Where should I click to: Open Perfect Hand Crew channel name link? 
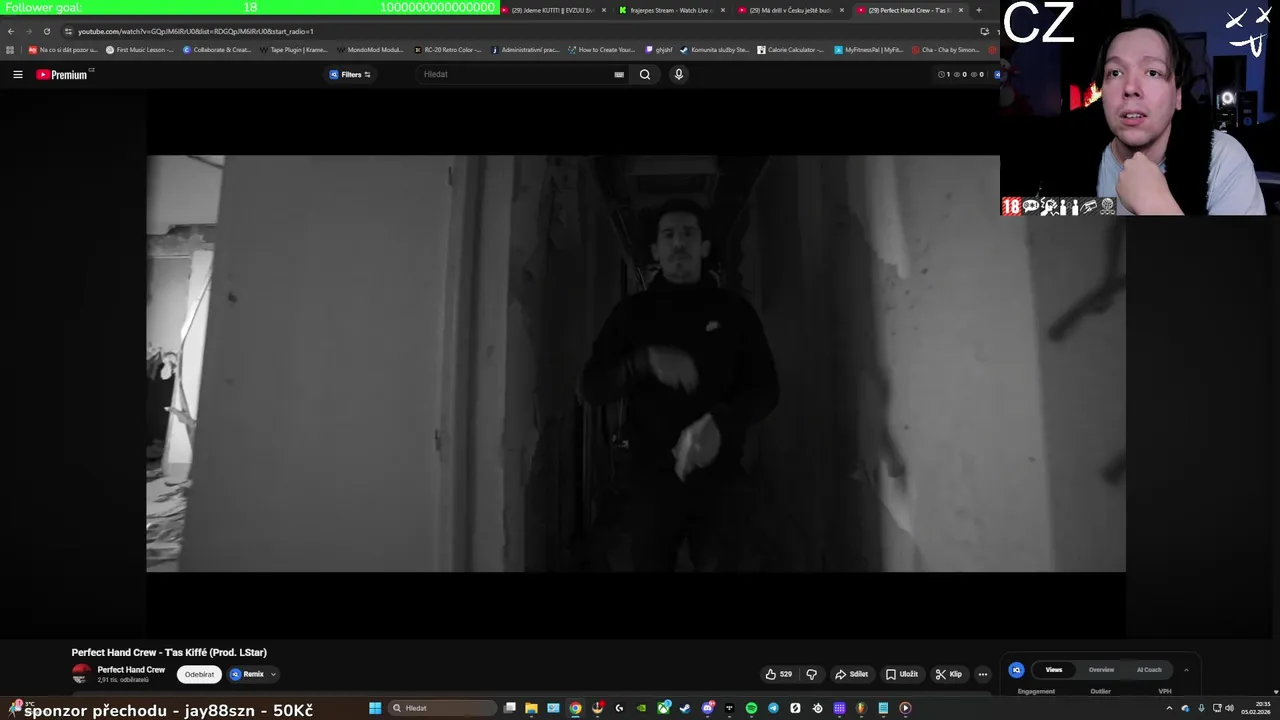pos(131,670)
